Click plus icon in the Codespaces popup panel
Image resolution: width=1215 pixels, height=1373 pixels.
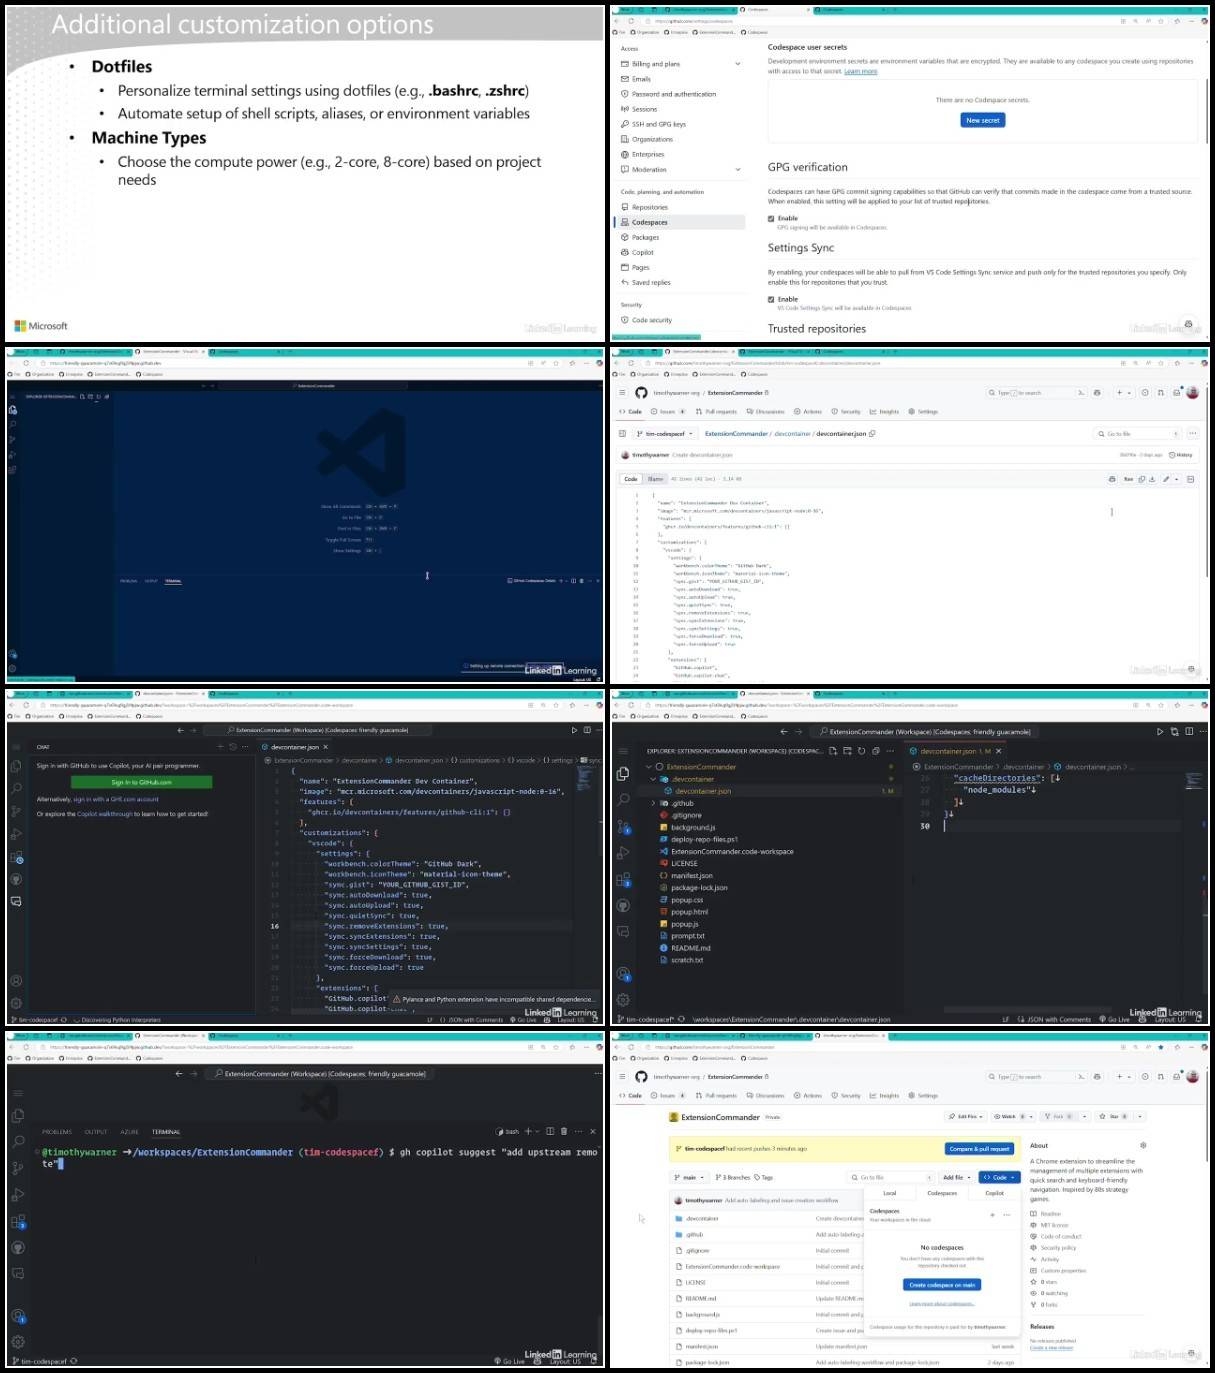(992, 1215)
